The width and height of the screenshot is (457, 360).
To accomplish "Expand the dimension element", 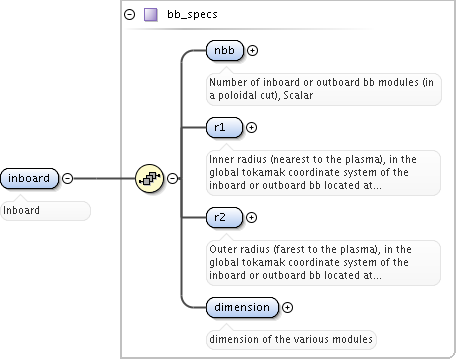I will pyautogui.click(x=287, y=307).
